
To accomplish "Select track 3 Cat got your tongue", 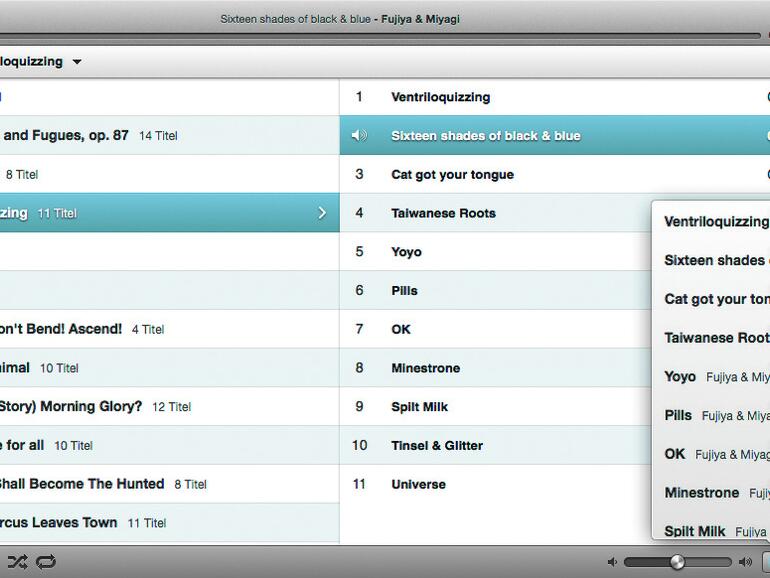I will (x=554, y=174).
